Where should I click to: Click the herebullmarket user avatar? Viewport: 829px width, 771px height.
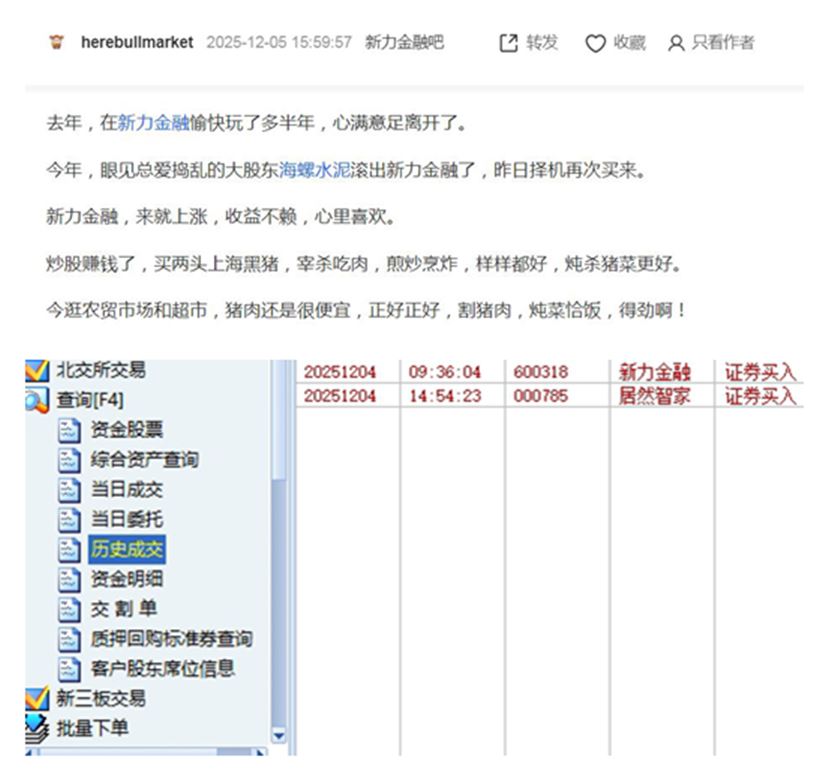(x=57, y=42)
